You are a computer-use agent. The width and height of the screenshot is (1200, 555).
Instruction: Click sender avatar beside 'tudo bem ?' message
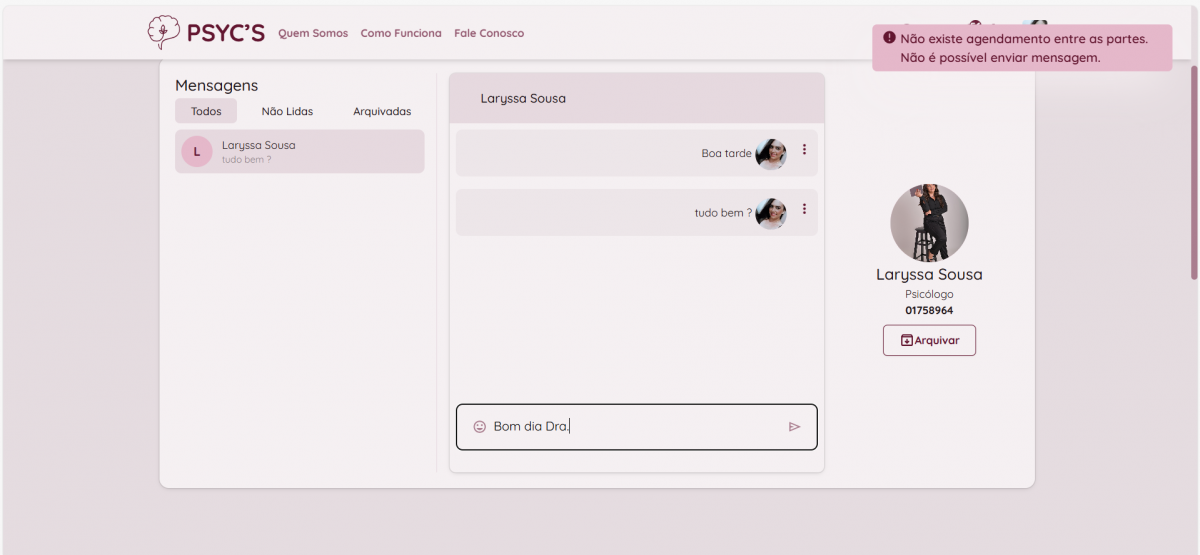(x=771, y=213)
